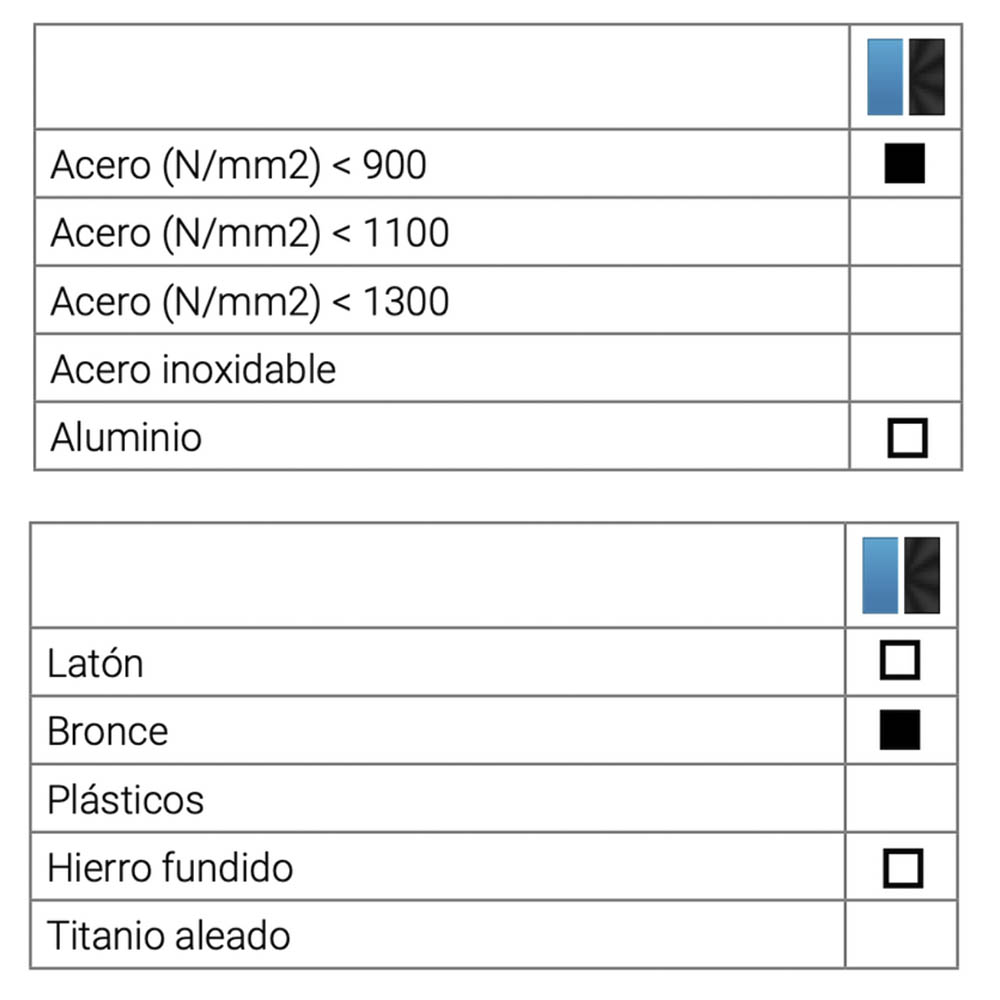
Task: Click the Aluminio label
Action: coord(126,437)
